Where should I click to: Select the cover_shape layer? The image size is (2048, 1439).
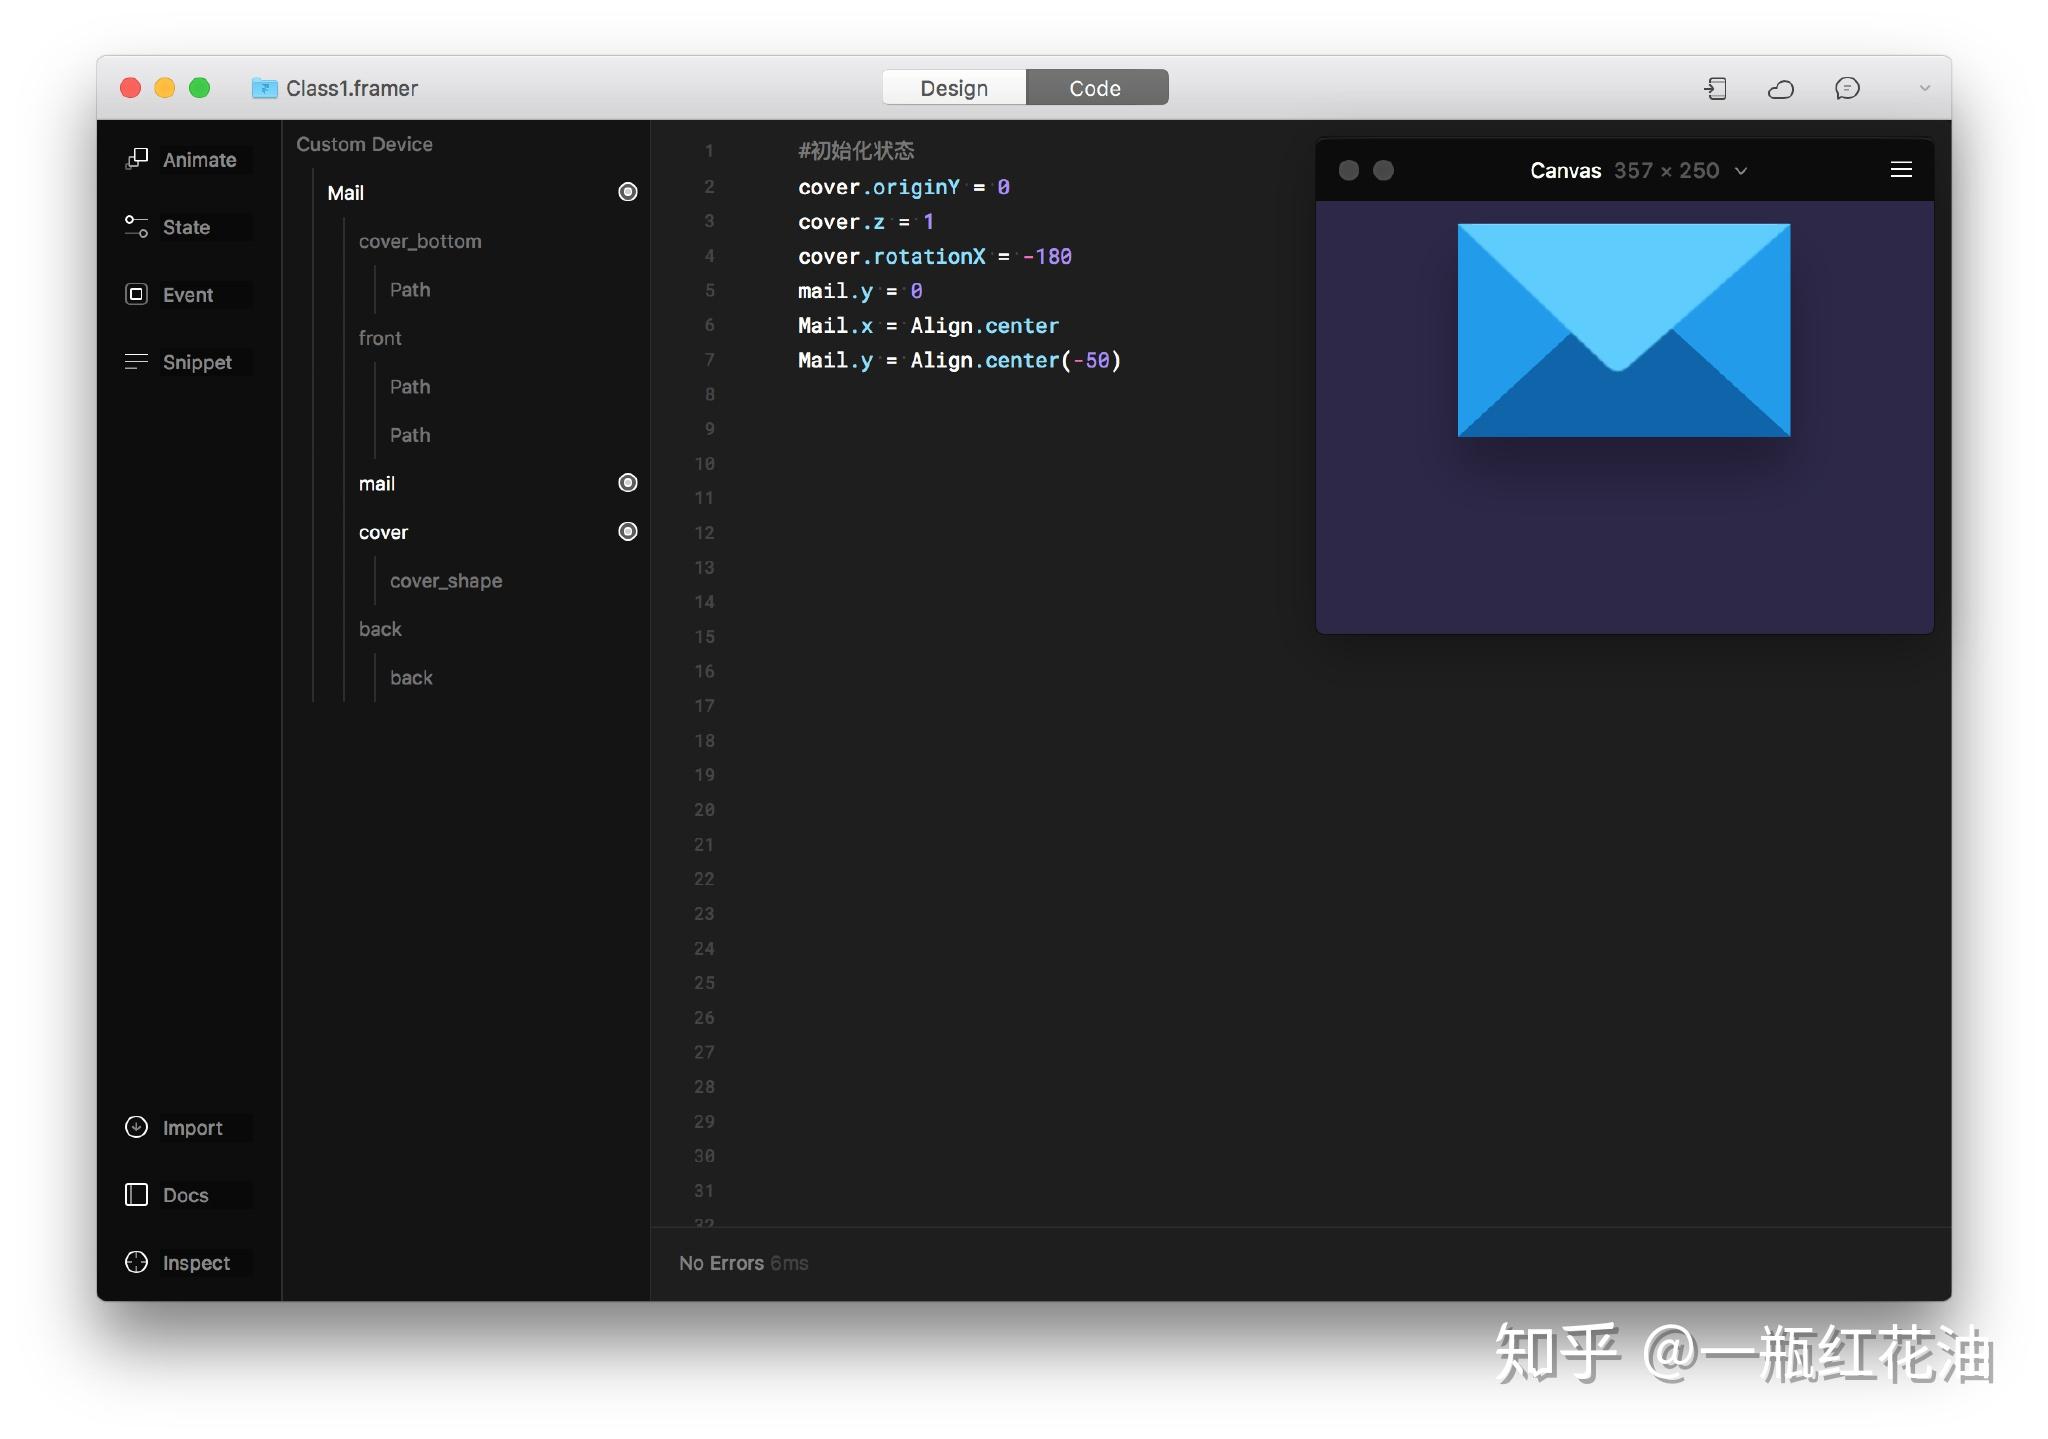[x=446, y=580]
